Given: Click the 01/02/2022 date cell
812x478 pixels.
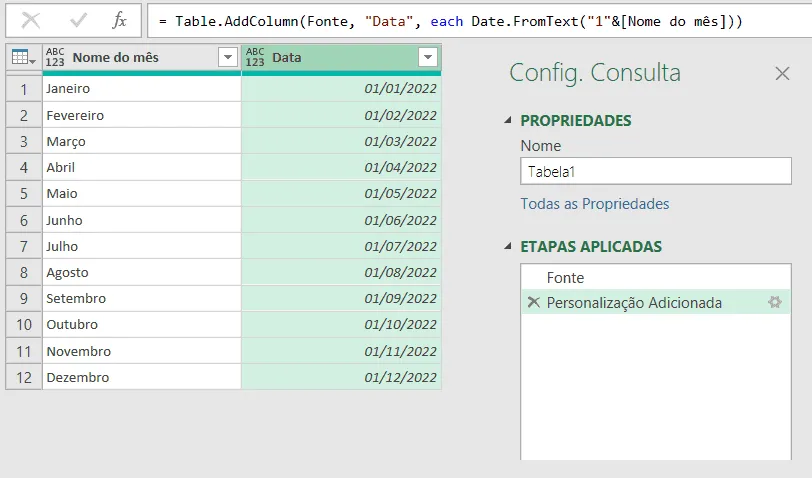Looking at the screenshot, I should tap(341, 115).
